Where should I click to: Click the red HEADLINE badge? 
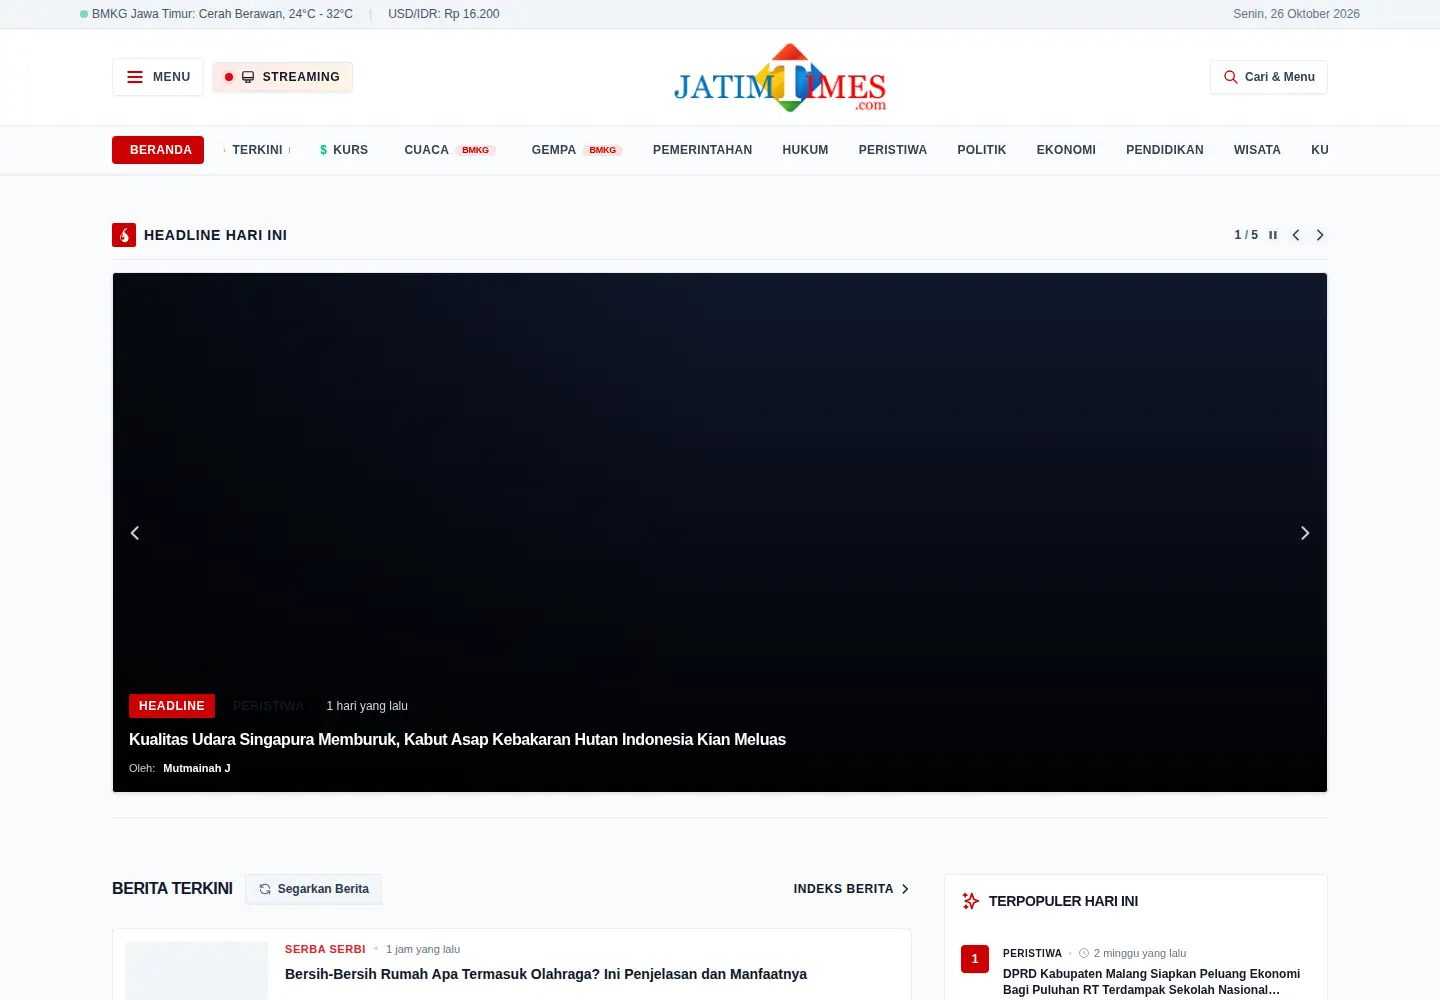tap(172, 706)
